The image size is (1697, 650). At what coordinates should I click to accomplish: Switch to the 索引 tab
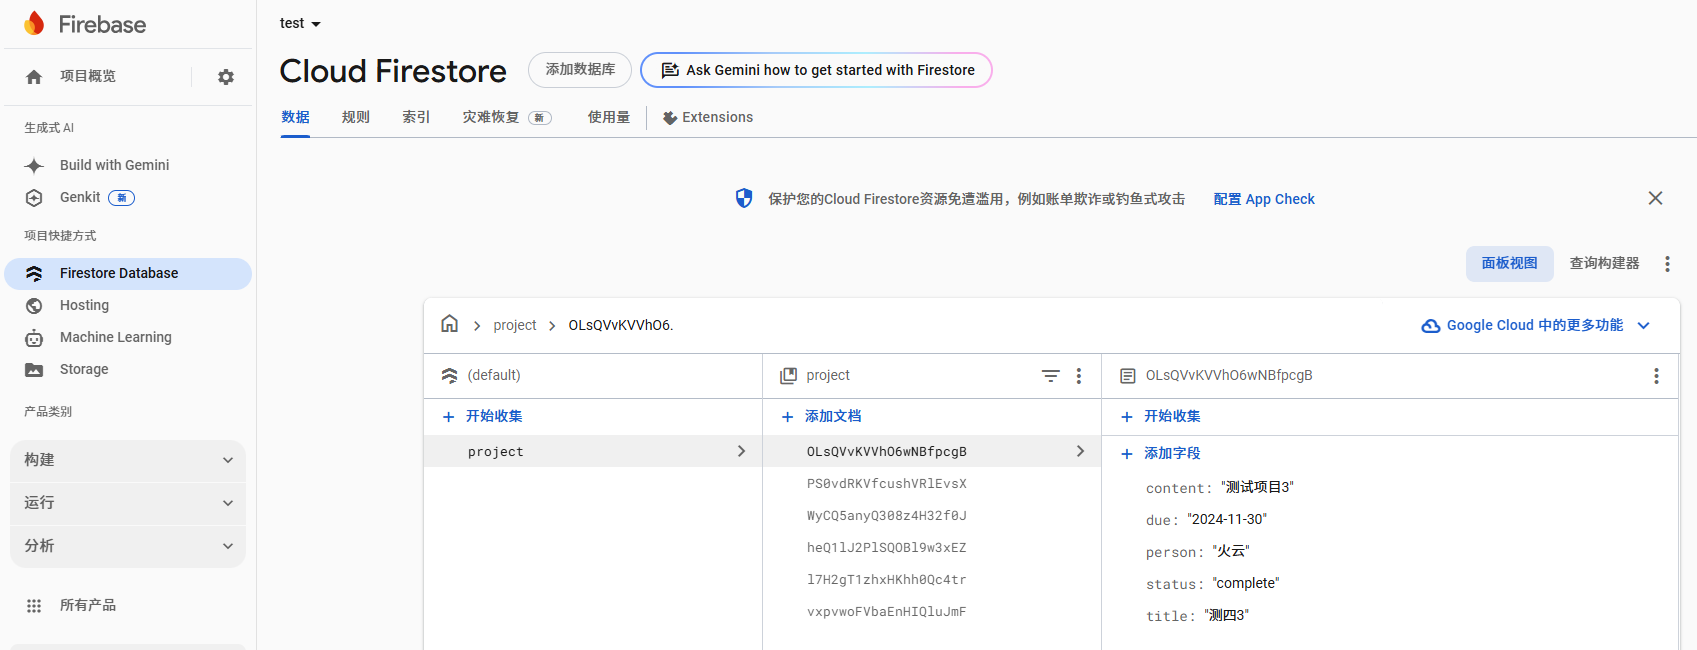(x=416, y=117)
